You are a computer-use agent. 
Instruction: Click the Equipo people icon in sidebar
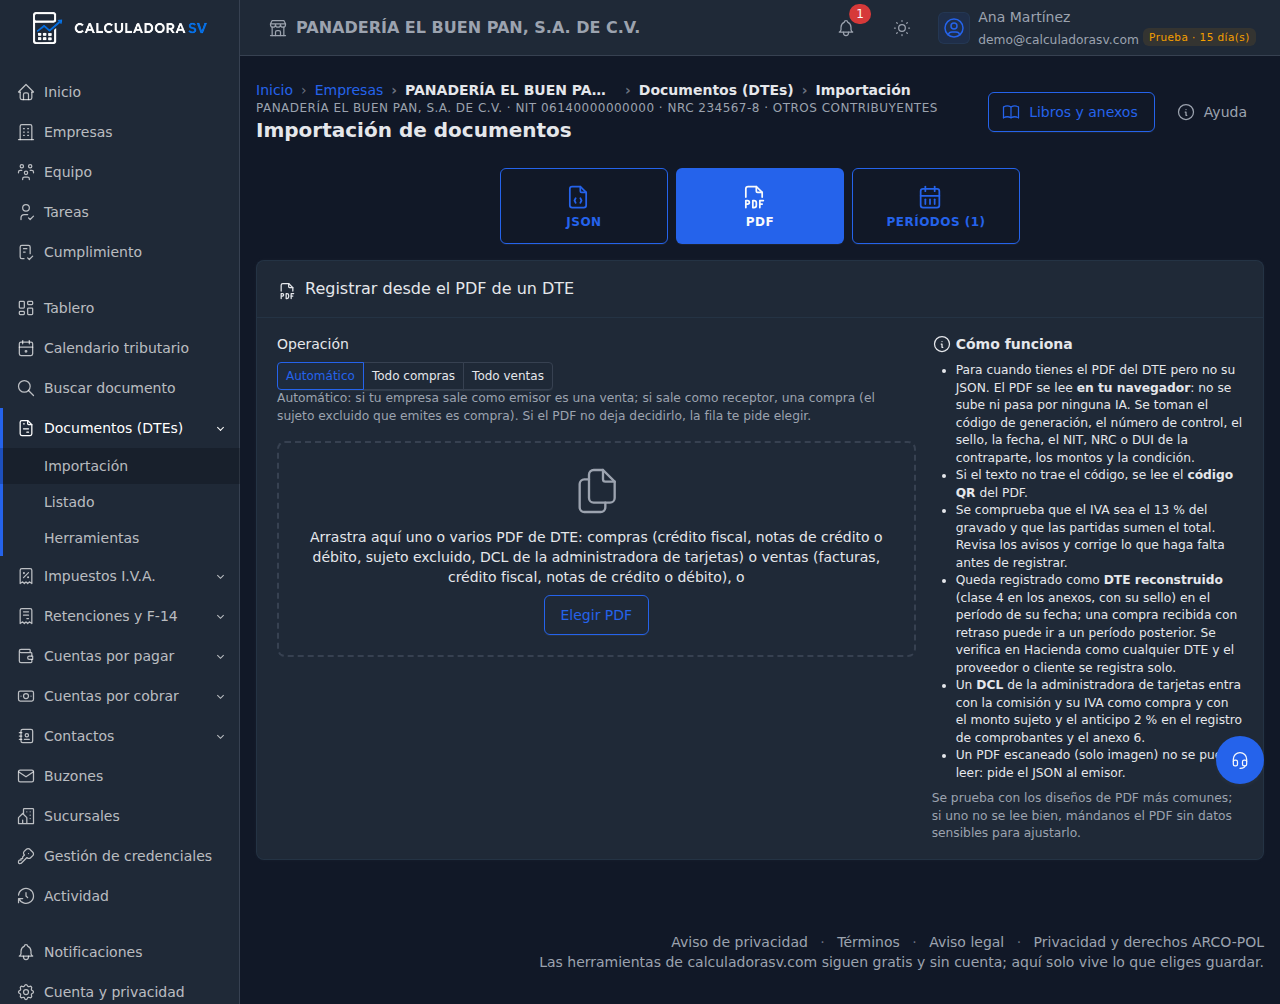click(26, 172)
